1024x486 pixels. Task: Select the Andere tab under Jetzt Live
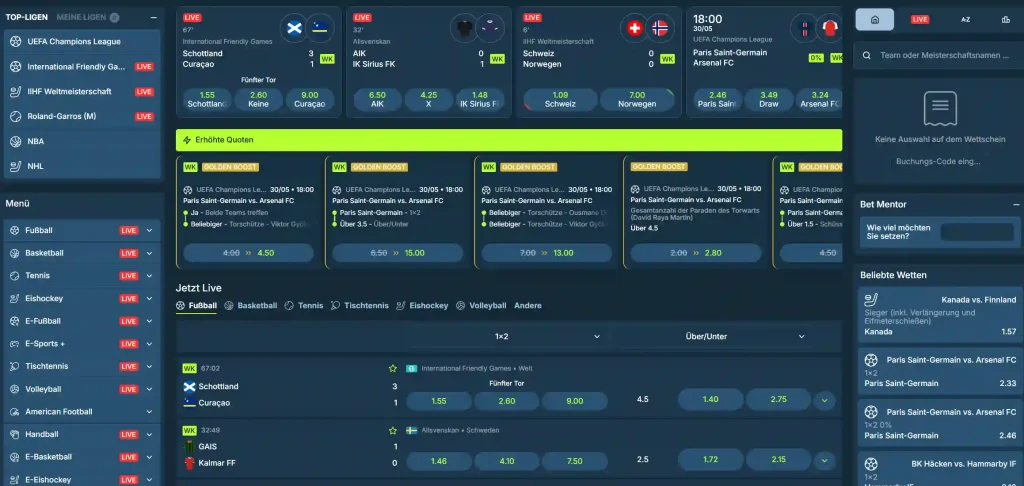(528, 305)
